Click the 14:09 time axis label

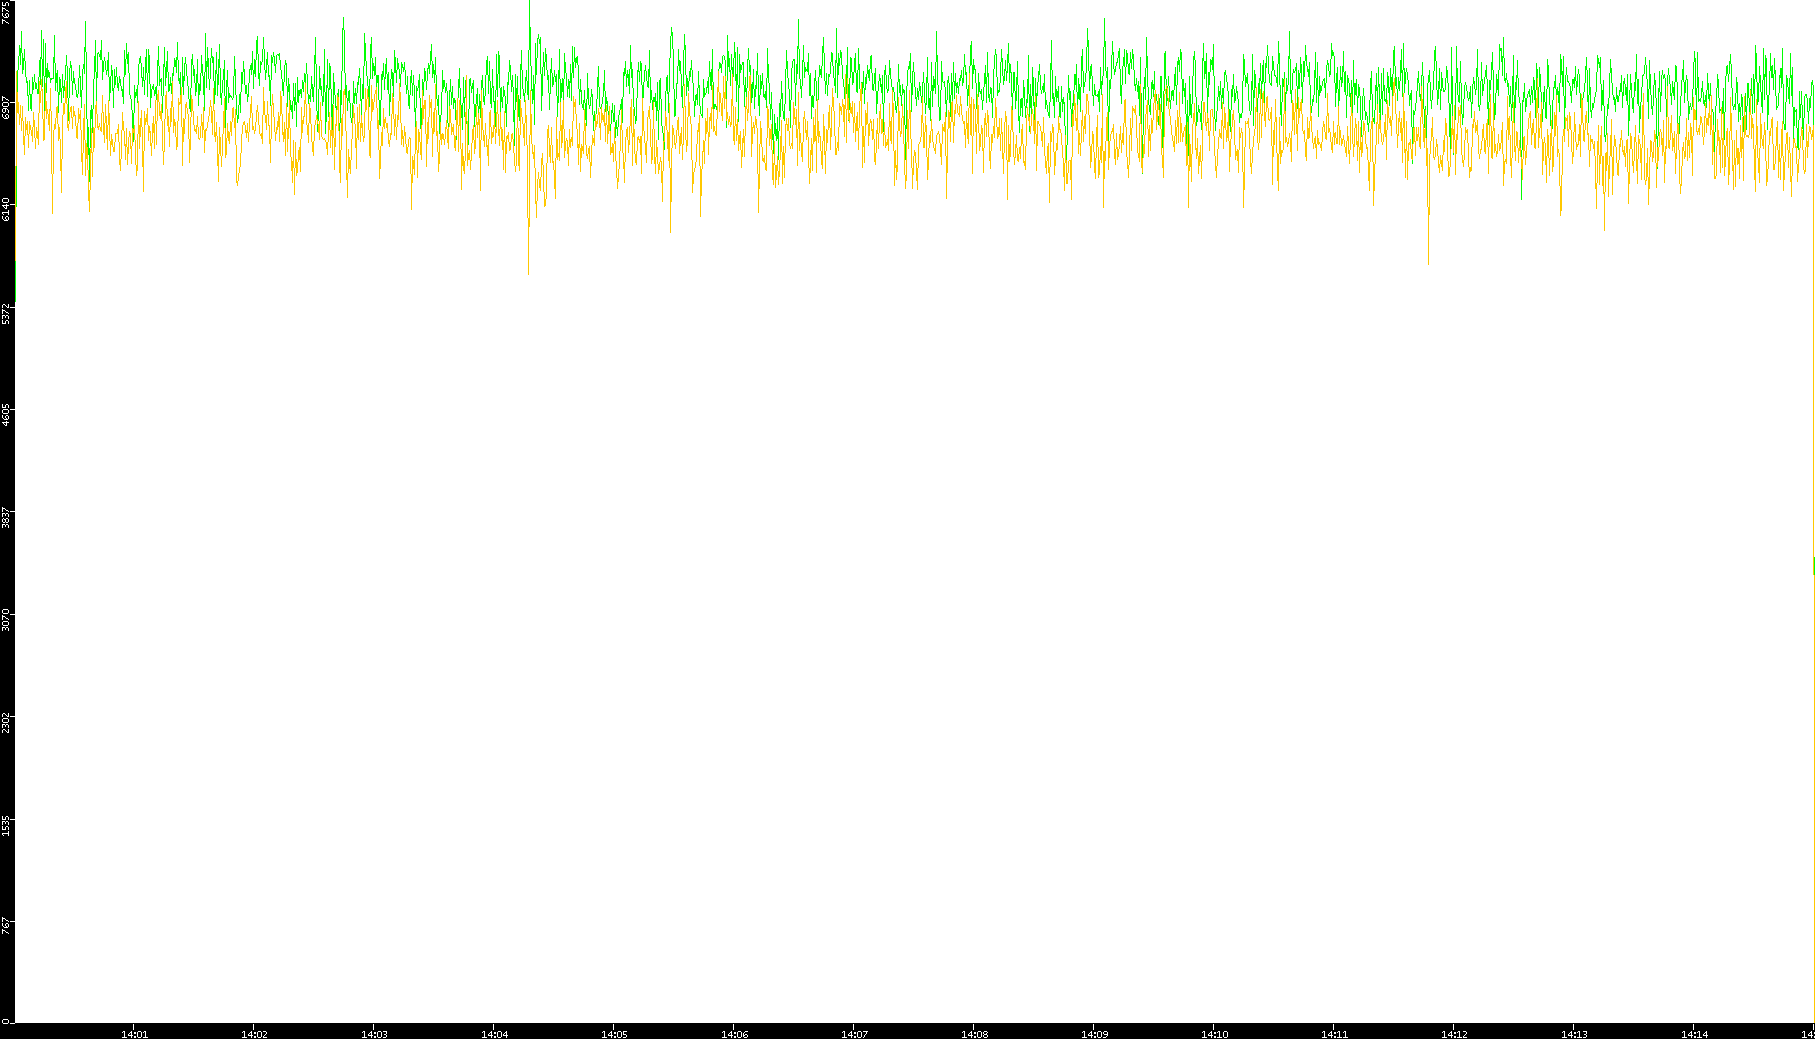1094,1033
